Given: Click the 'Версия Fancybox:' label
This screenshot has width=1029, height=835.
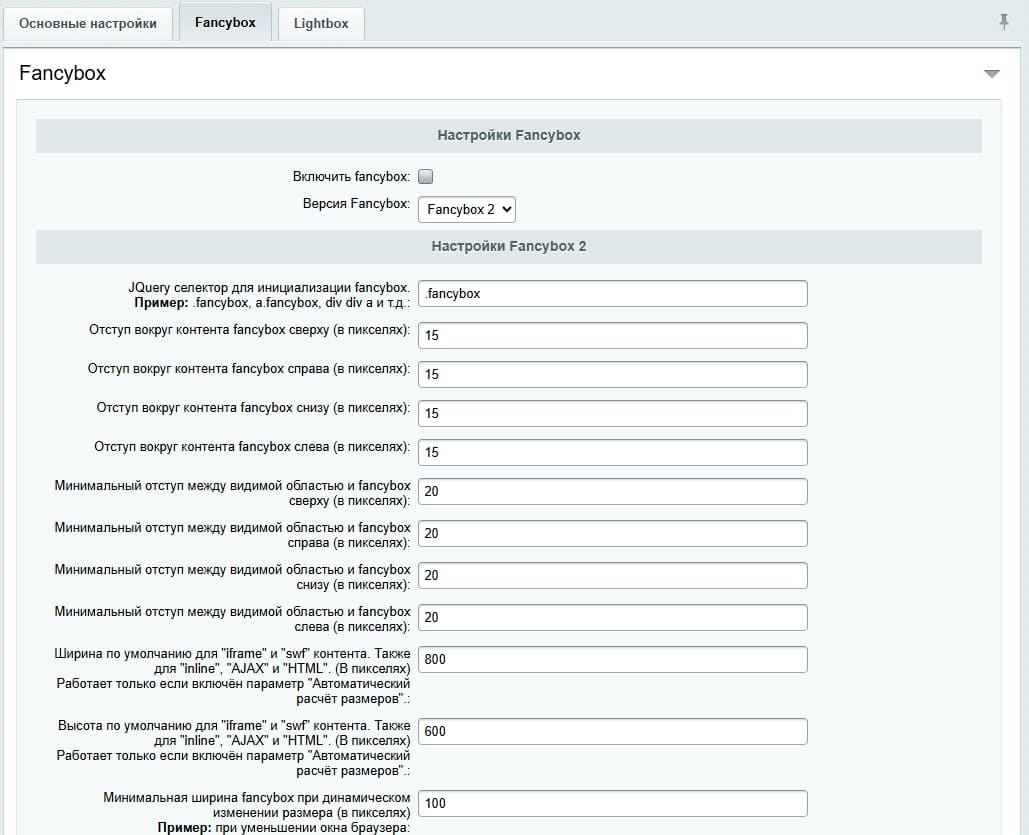Looking at the screenshot, I should [x=356, y=203].
